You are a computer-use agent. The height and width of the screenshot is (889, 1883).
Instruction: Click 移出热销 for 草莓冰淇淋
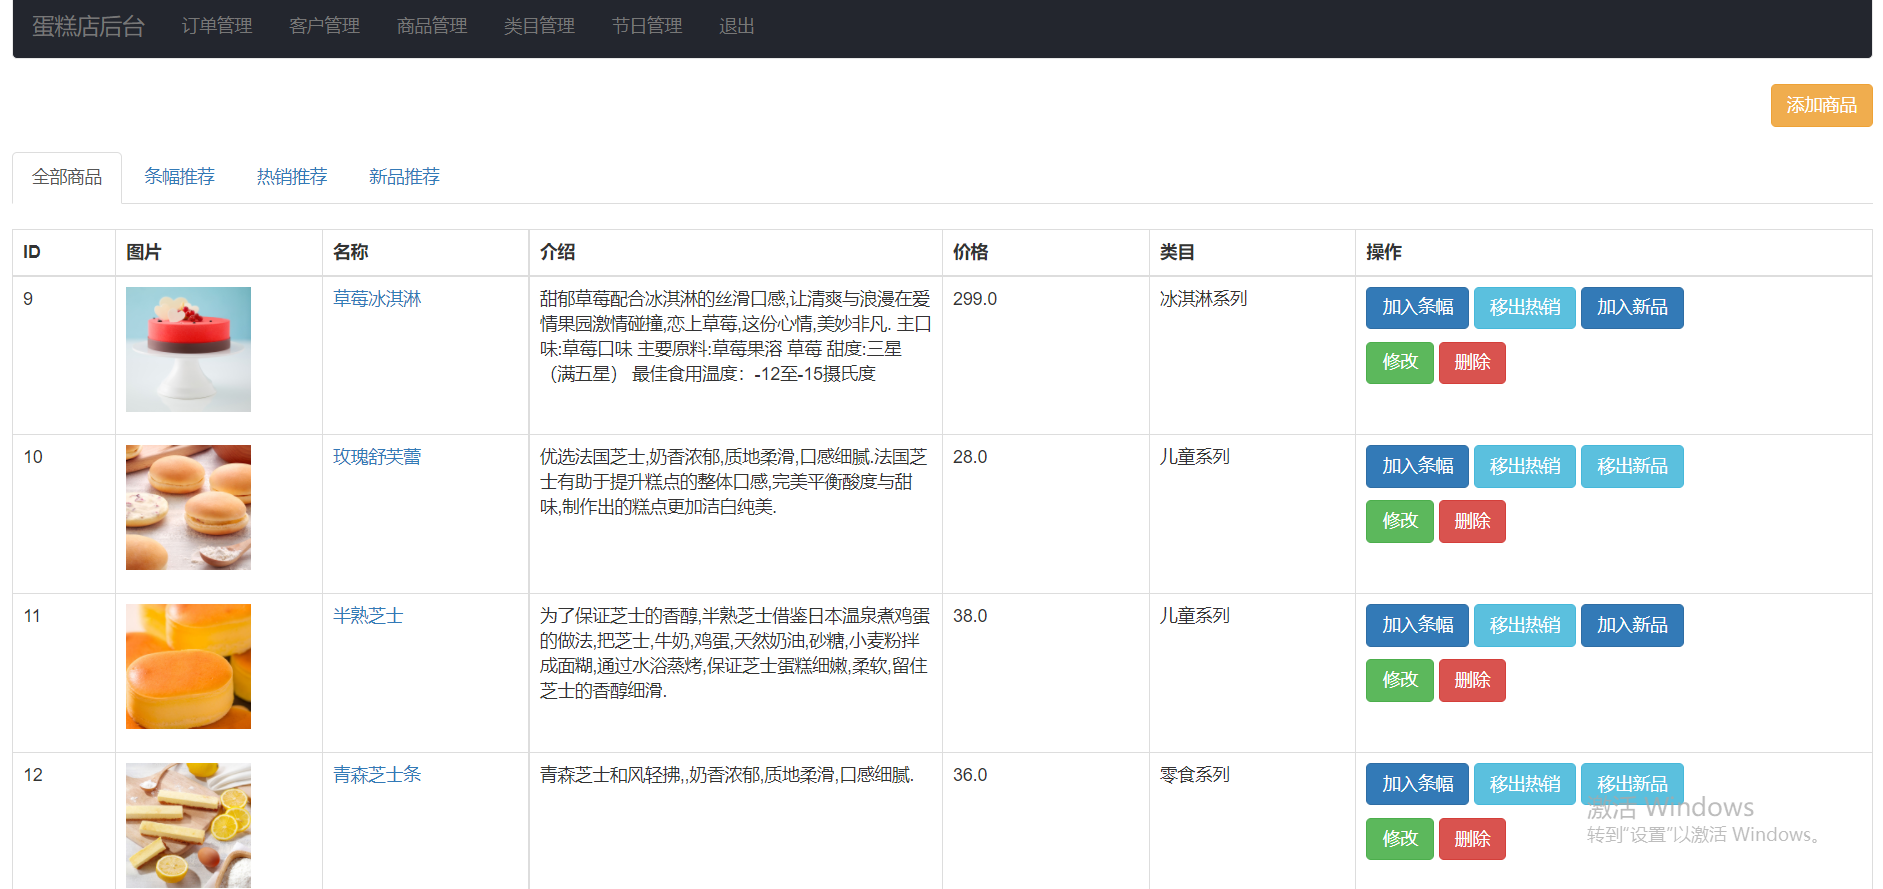pyautogui.click(x=1525, y=308)
